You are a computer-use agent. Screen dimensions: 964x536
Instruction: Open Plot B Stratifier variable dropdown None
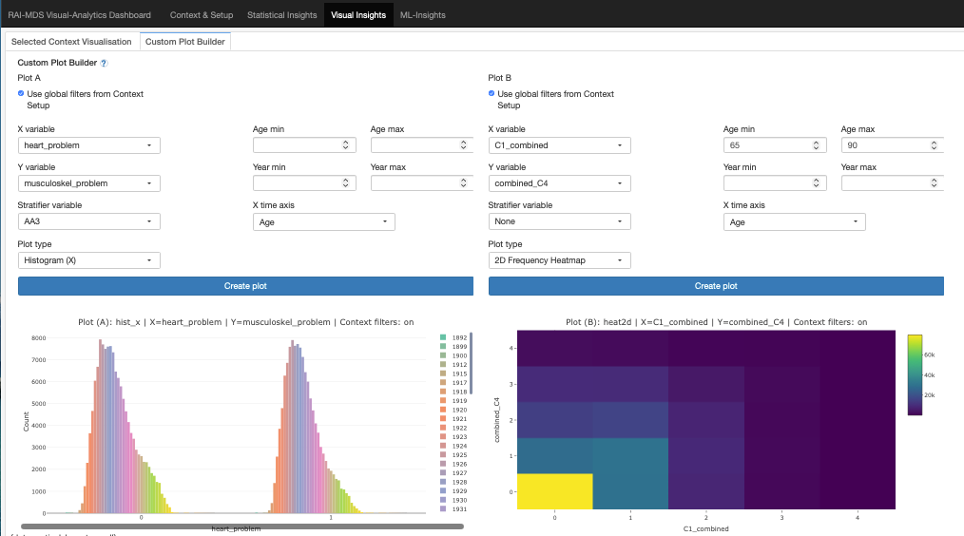click(559, 221)
